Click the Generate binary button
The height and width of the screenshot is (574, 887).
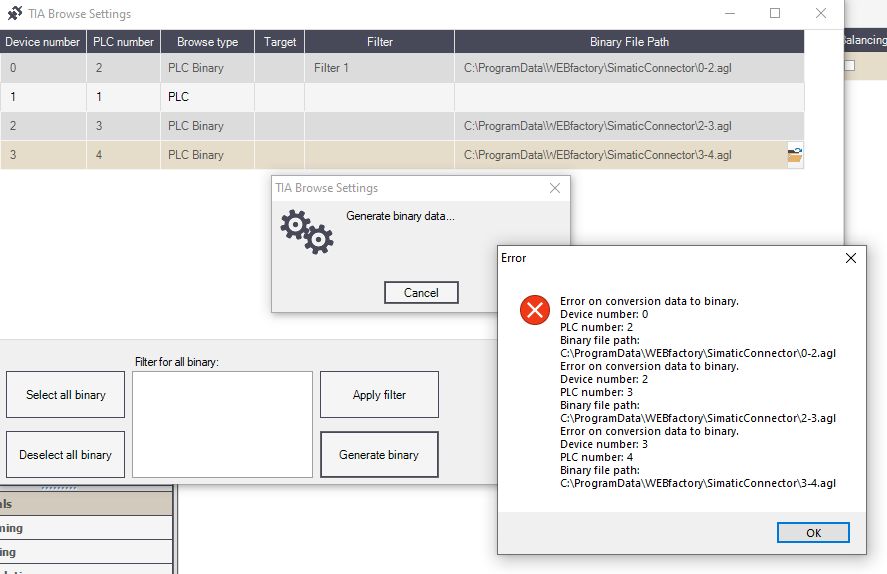[x=379, y=455]
